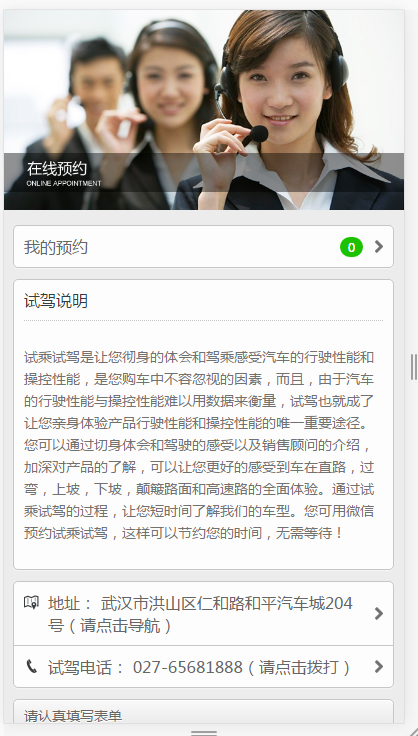
Task: Click the right edge resize handle
Action: pyautogui.click(x=413, y=367)
